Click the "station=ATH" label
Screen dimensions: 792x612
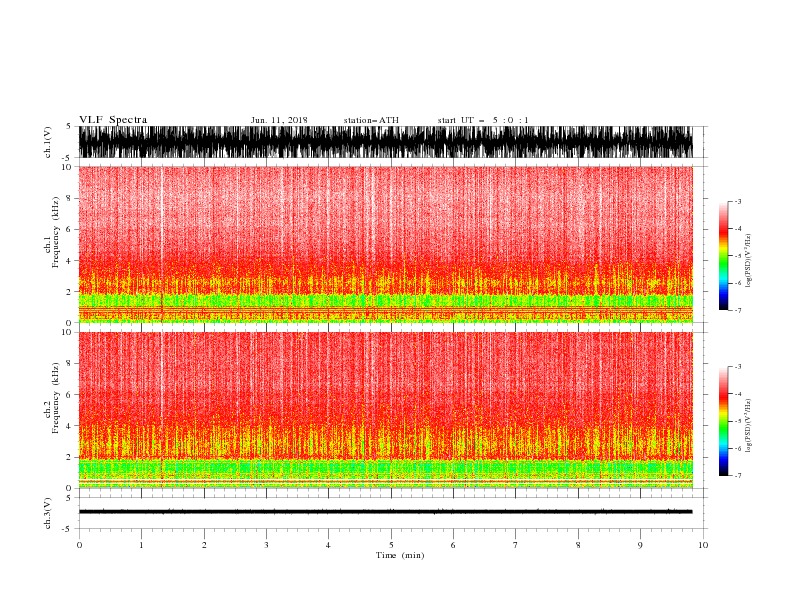[371, 120]
